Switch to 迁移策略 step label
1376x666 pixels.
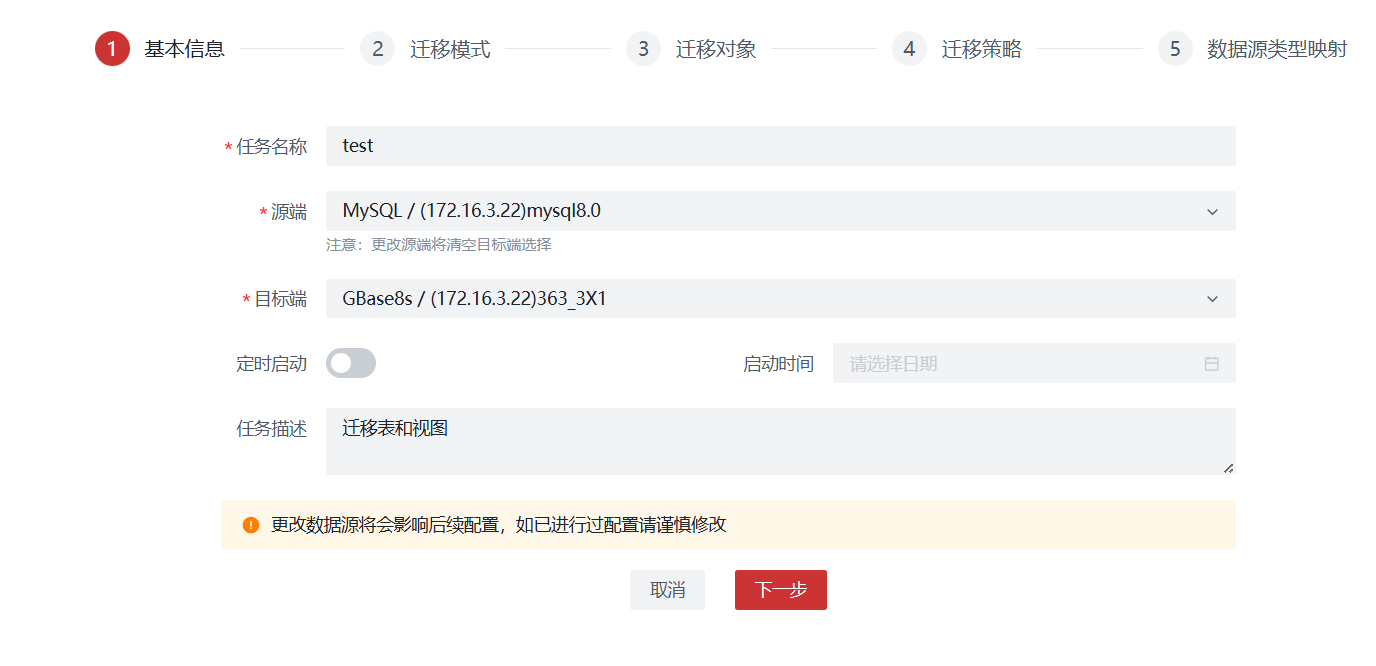tap(981, 49)
